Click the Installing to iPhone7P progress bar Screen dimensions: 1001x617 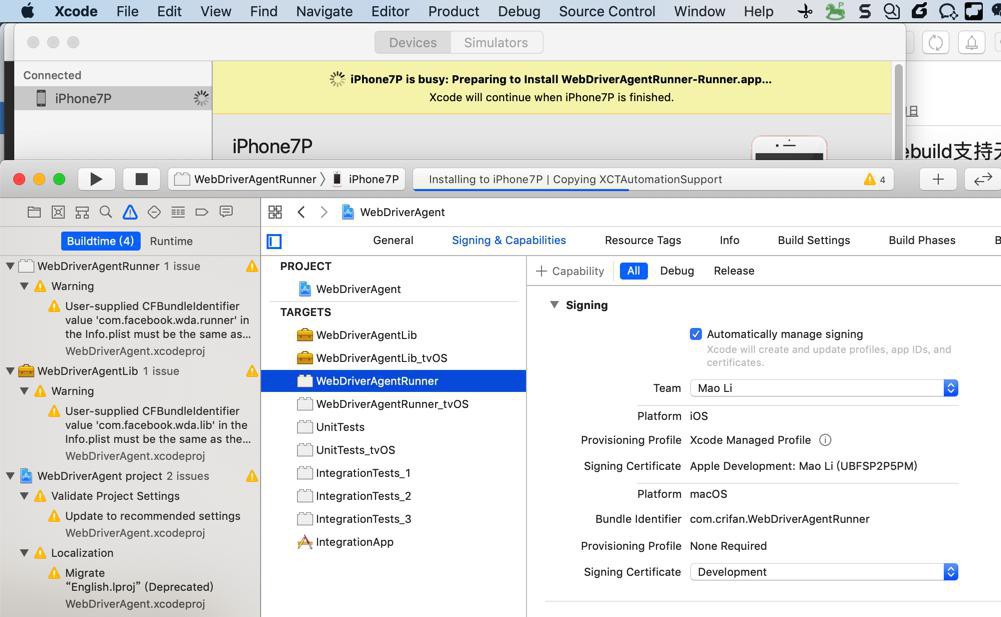(x=652, y=179)
